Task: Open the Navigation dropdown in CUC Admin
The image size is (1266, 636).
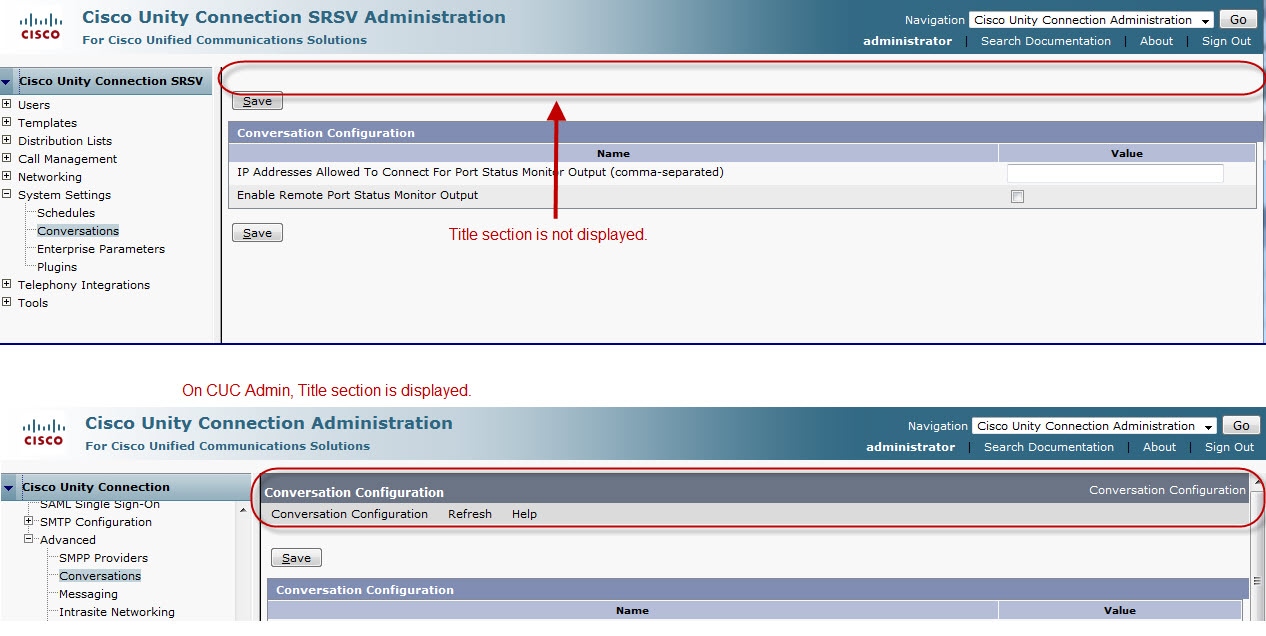Action: (1094, 426)
